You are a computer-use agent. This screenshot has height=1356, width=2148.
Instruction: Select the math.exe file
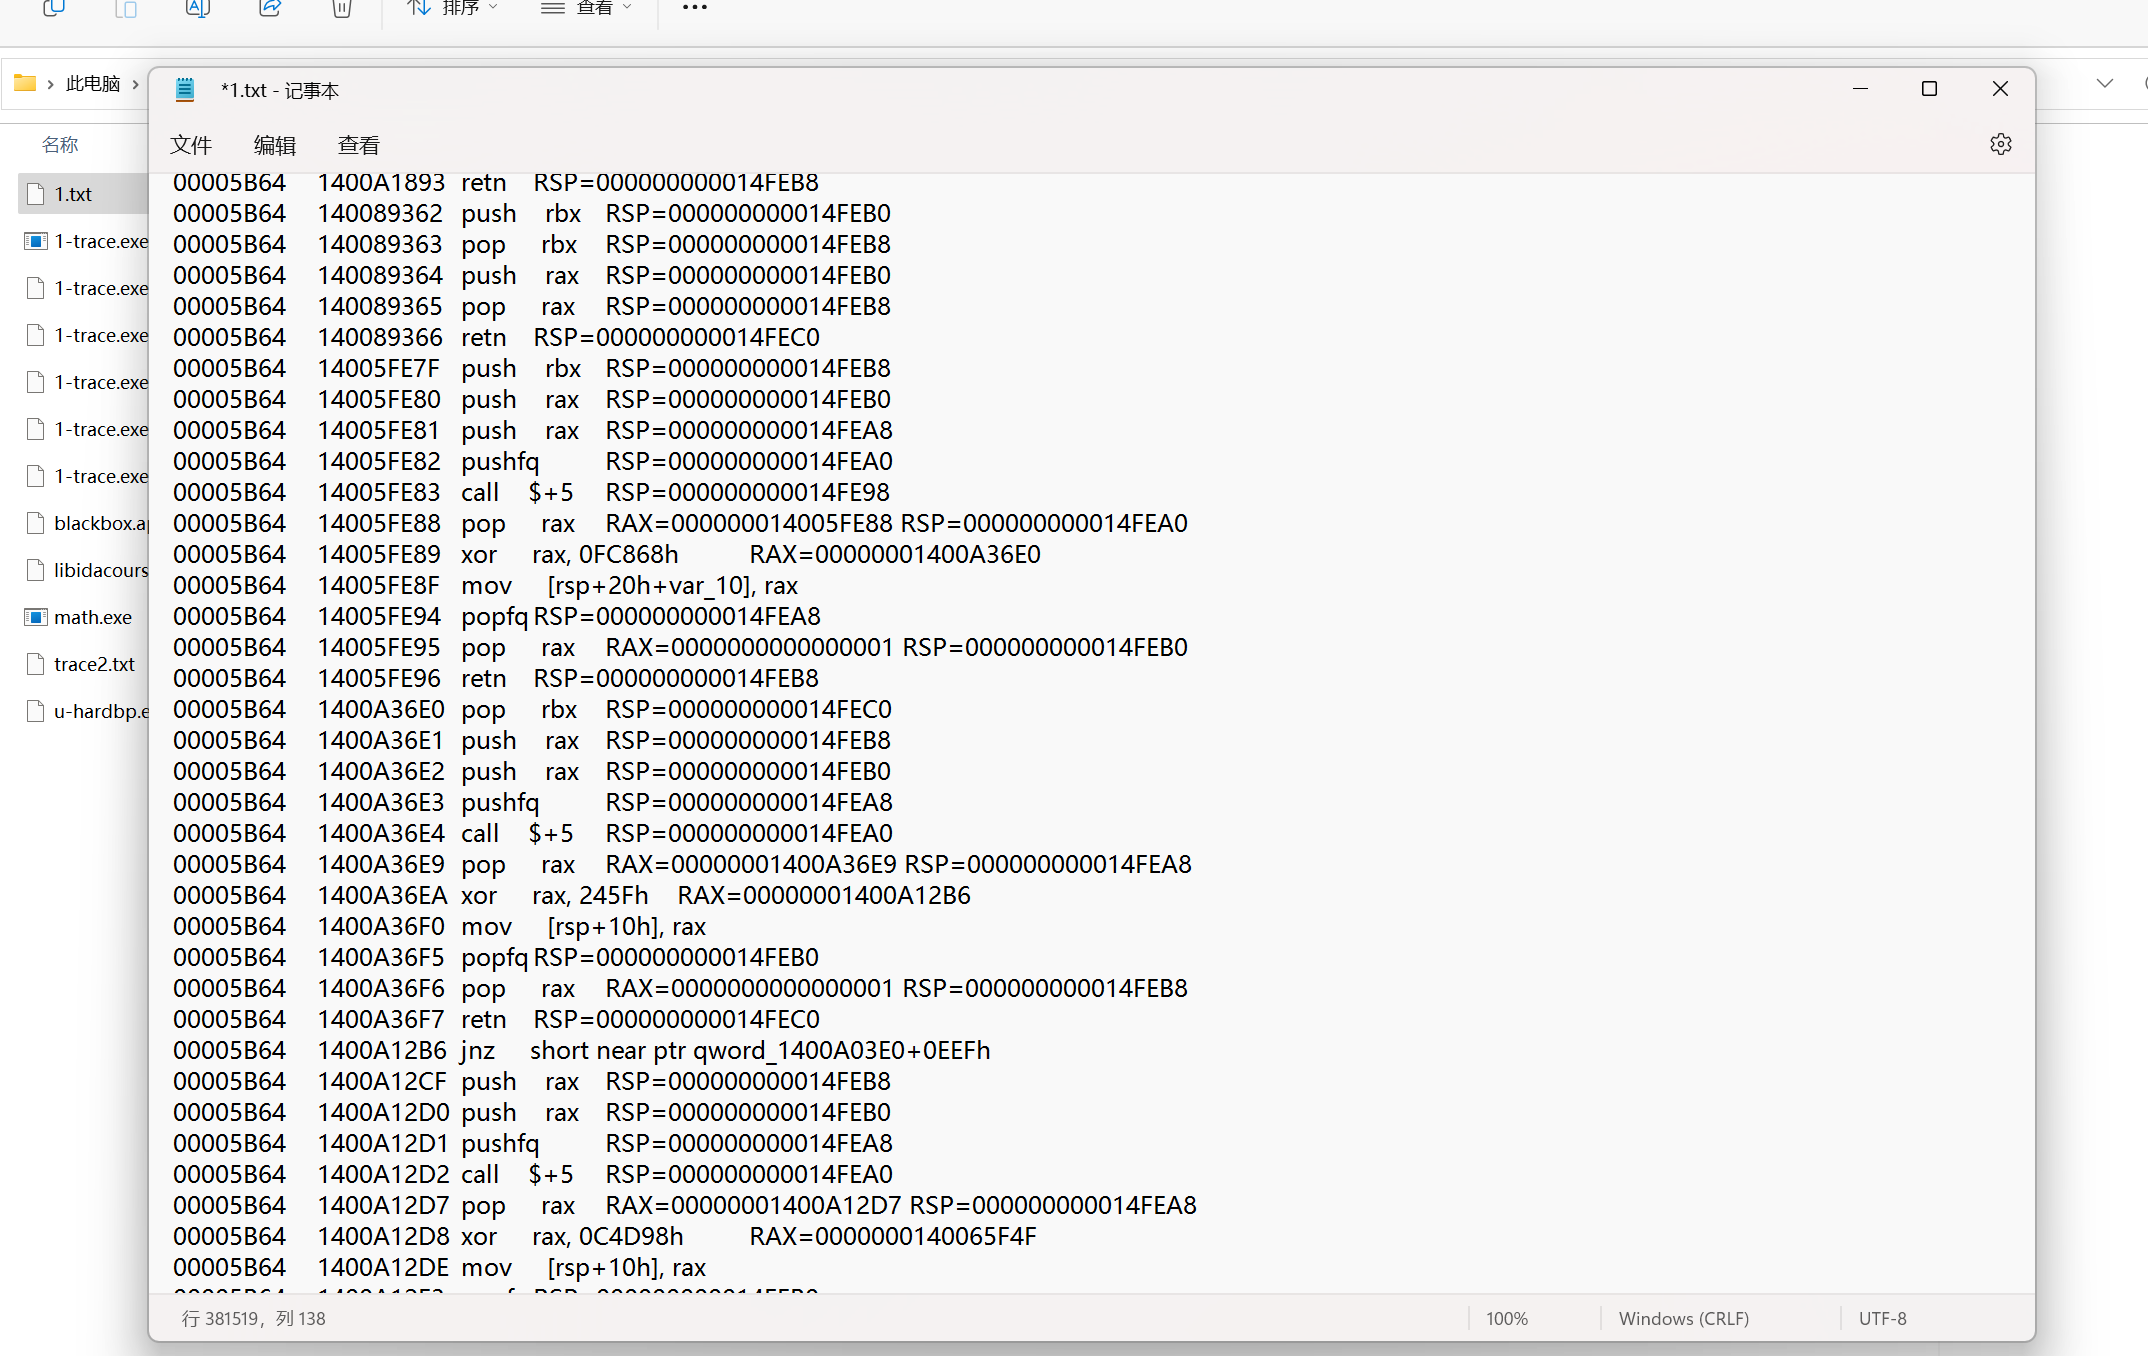[92, 617]
